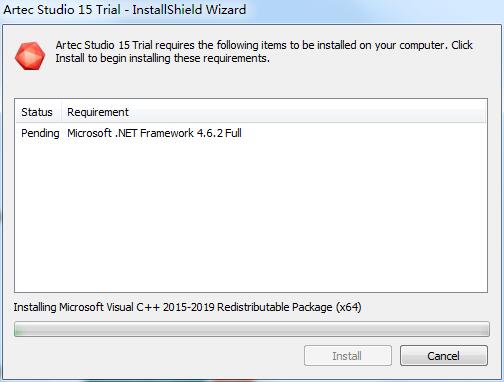Click the empty area of the requirements list
This screenshot has width=504, height=382.
point(251,217)
